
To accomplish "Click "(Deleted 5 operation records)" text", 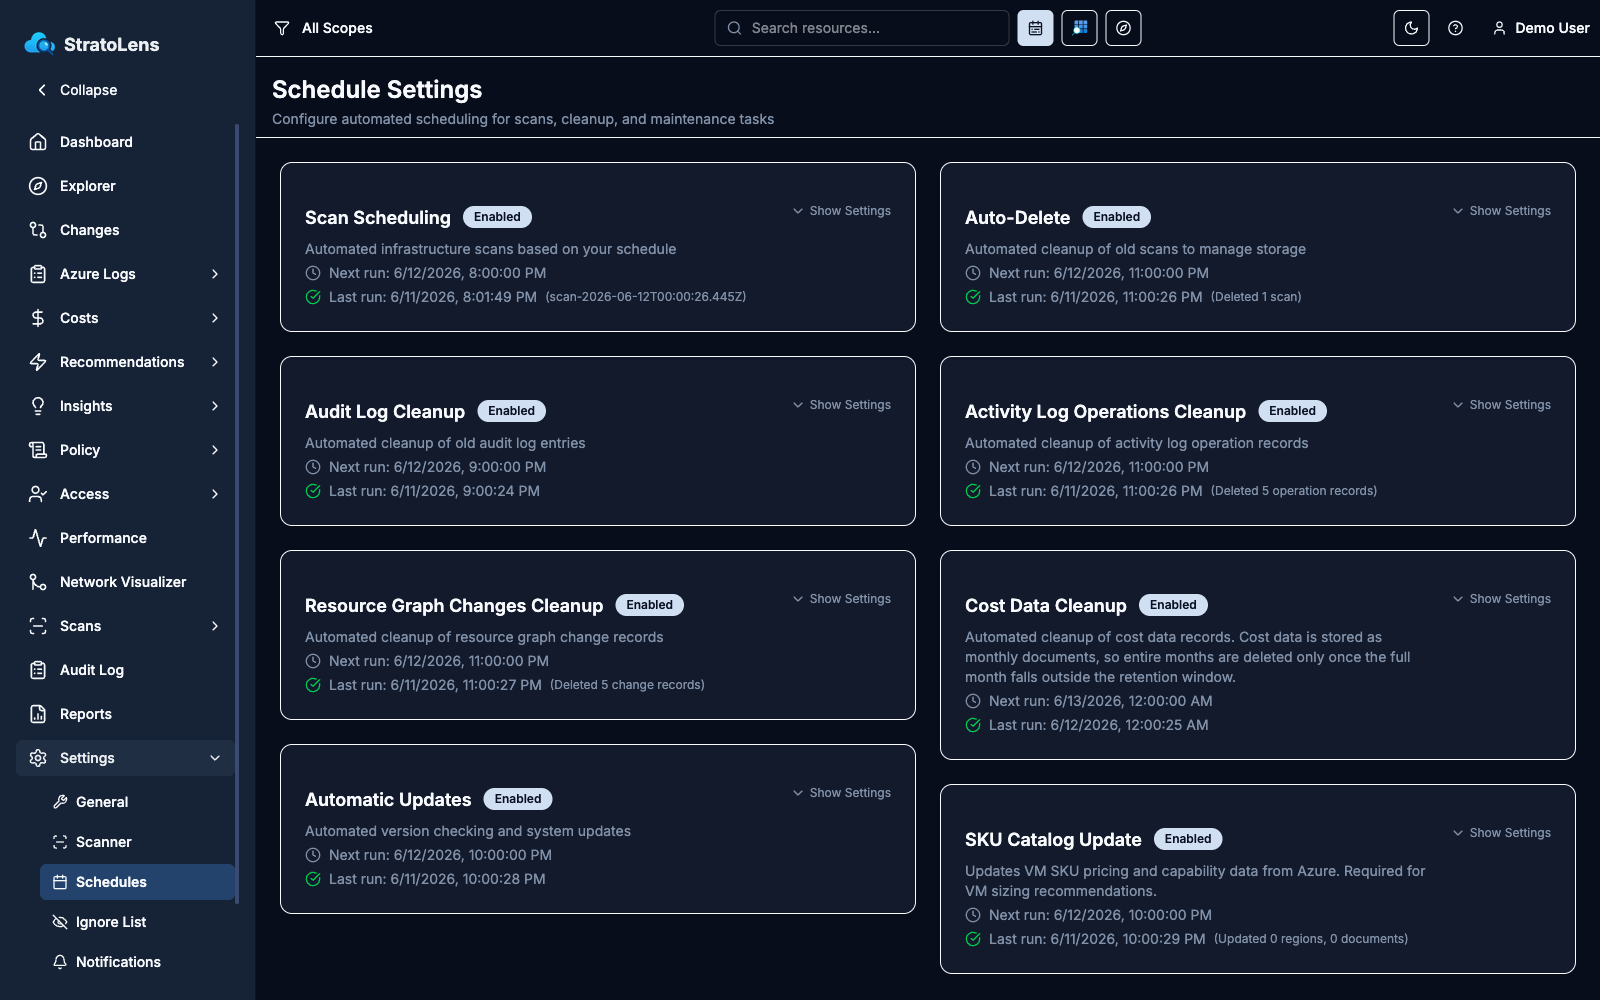I will [1294, 491].
